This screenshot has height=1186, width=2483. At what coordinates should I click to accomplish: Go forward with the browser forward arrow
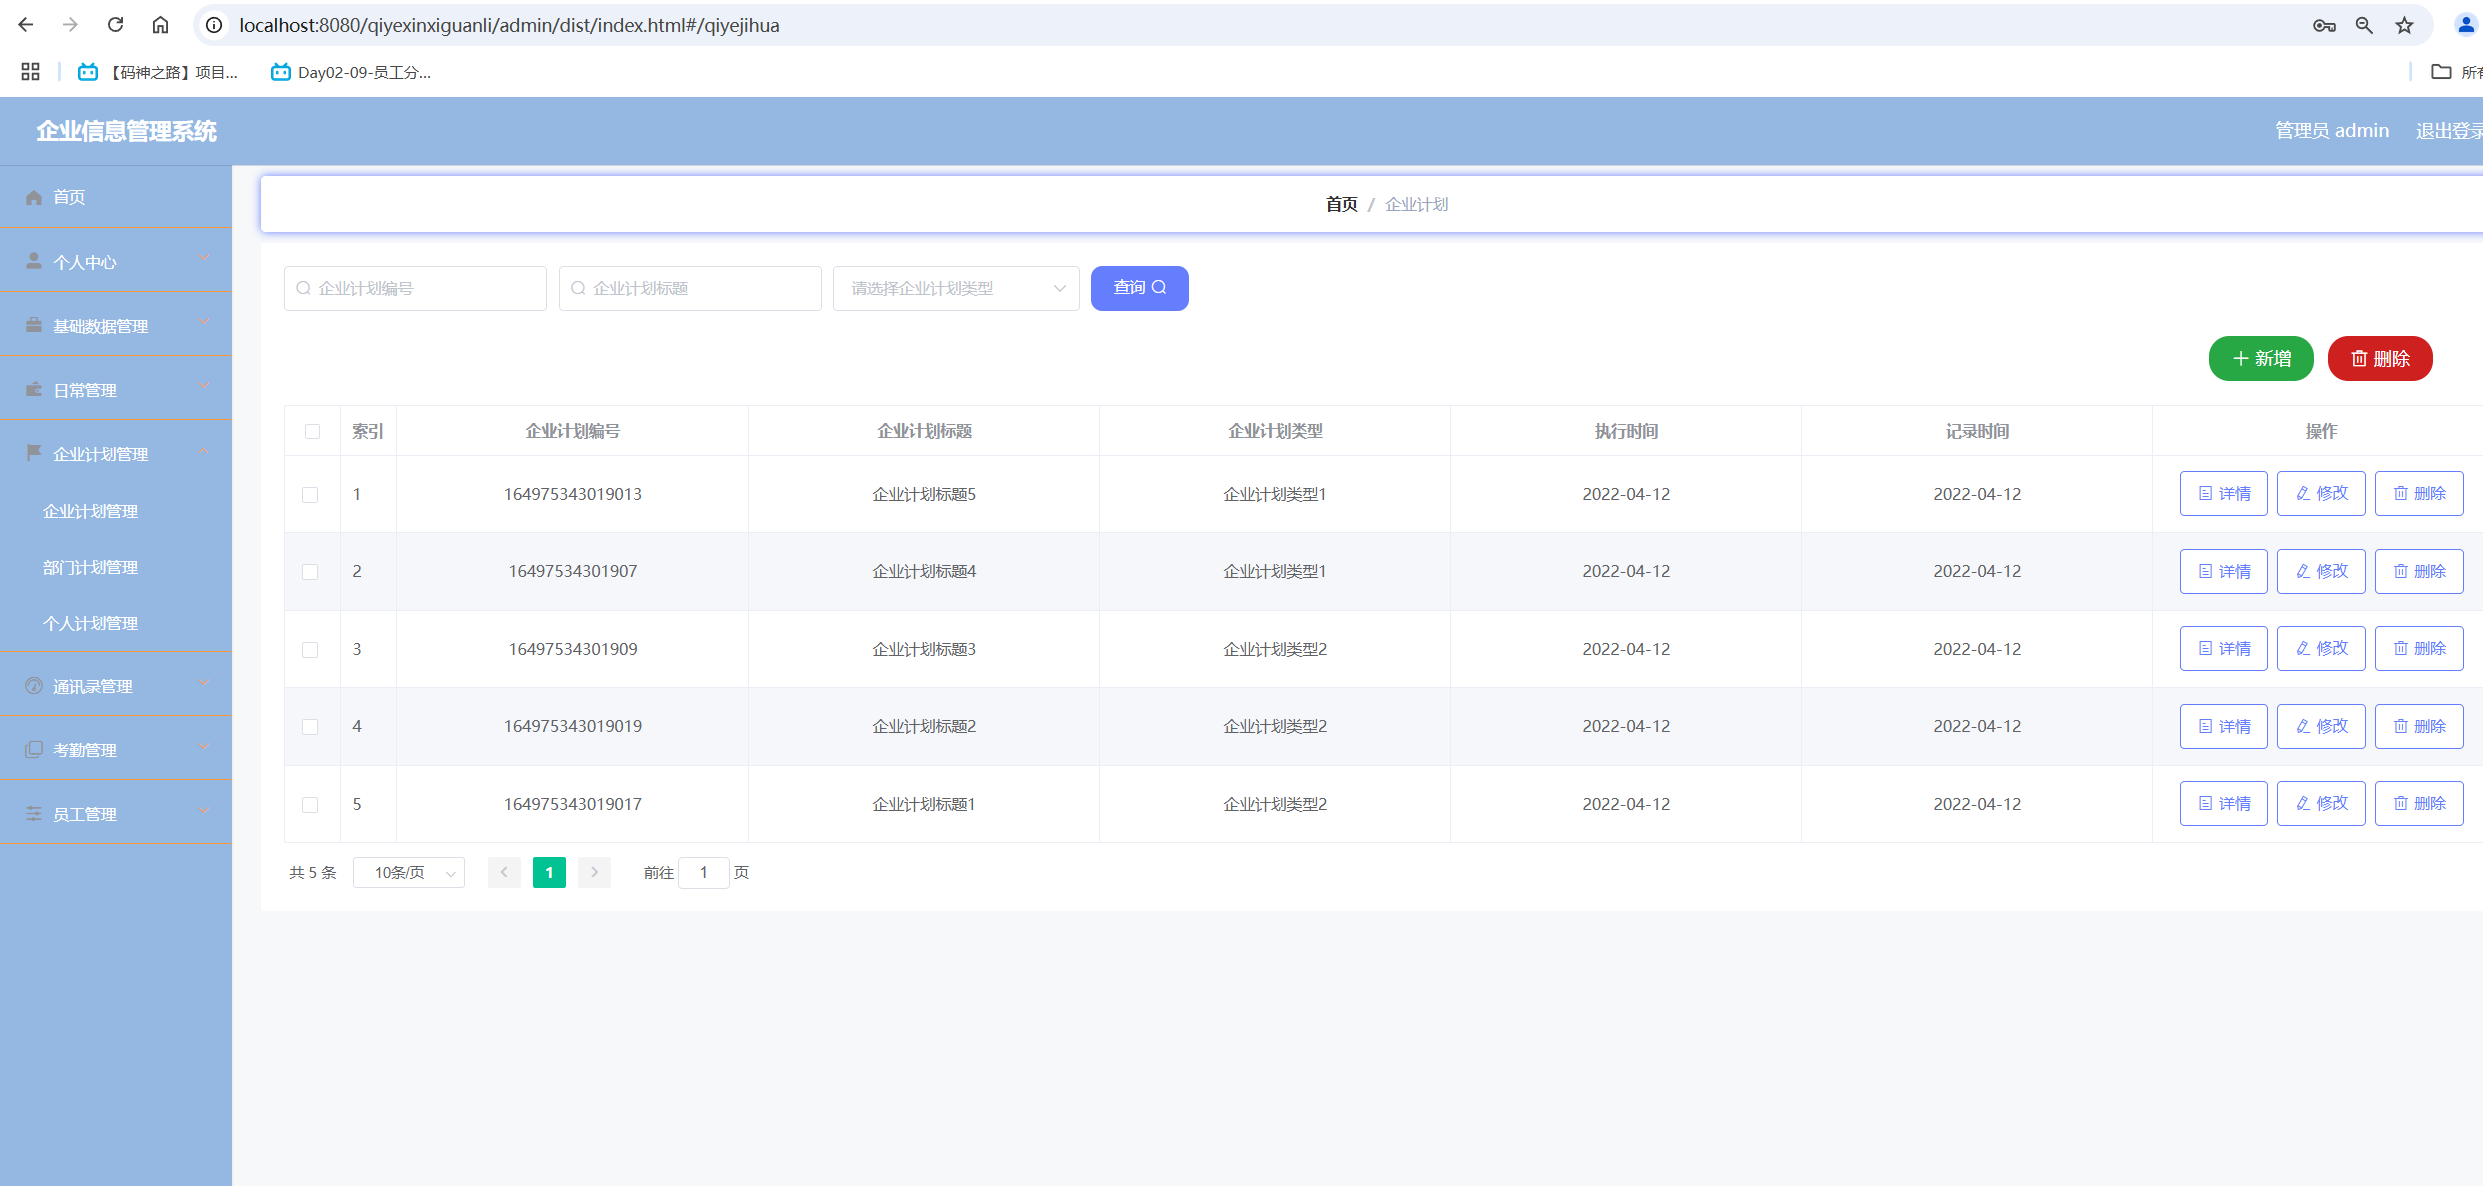(70, 25)
